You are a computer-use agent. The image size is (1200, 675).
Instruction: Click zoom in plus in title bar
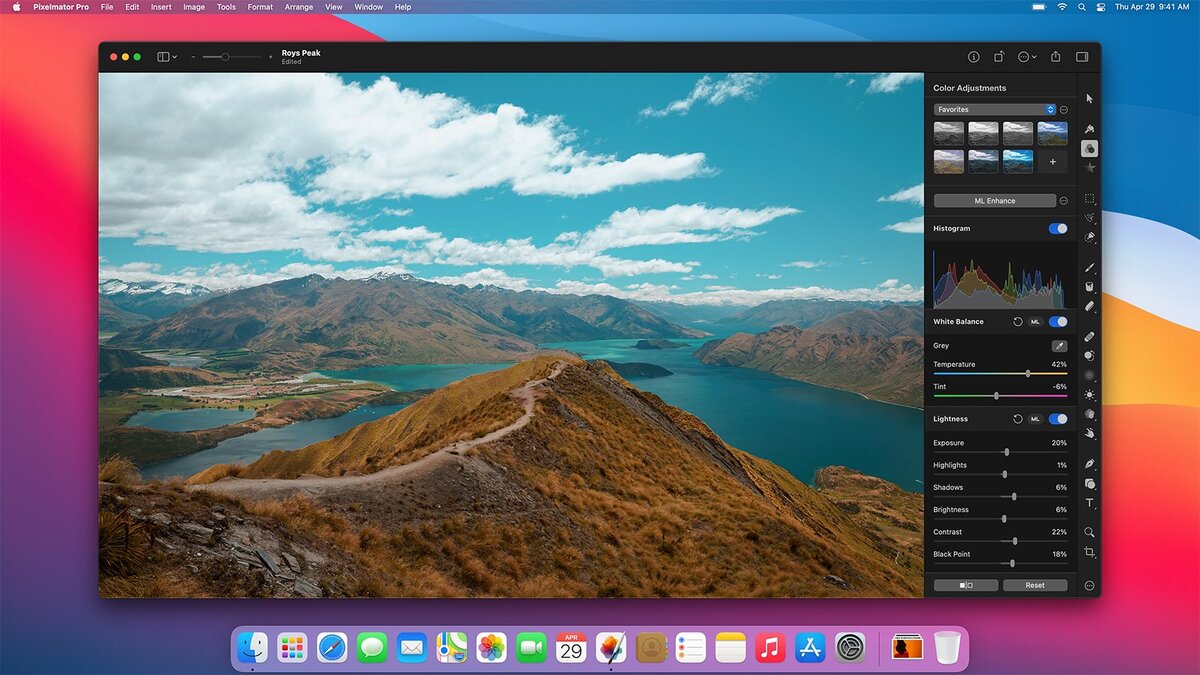coord(270,57)
